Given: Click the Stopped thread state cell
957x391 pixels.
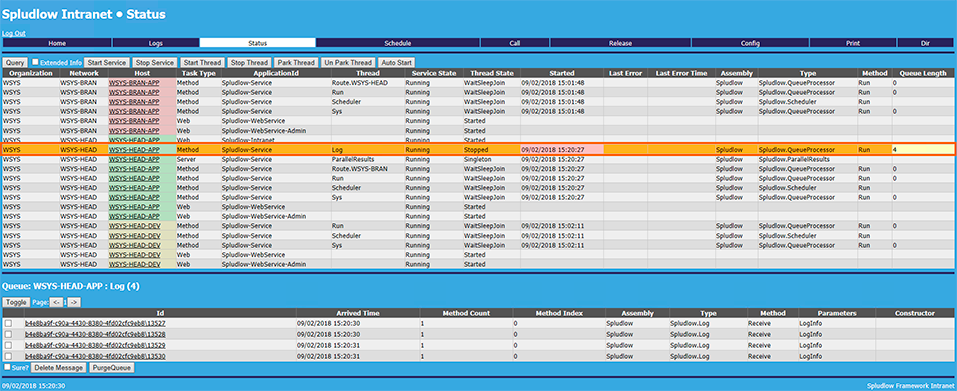Looking at the screenshot, I should 491,149.
